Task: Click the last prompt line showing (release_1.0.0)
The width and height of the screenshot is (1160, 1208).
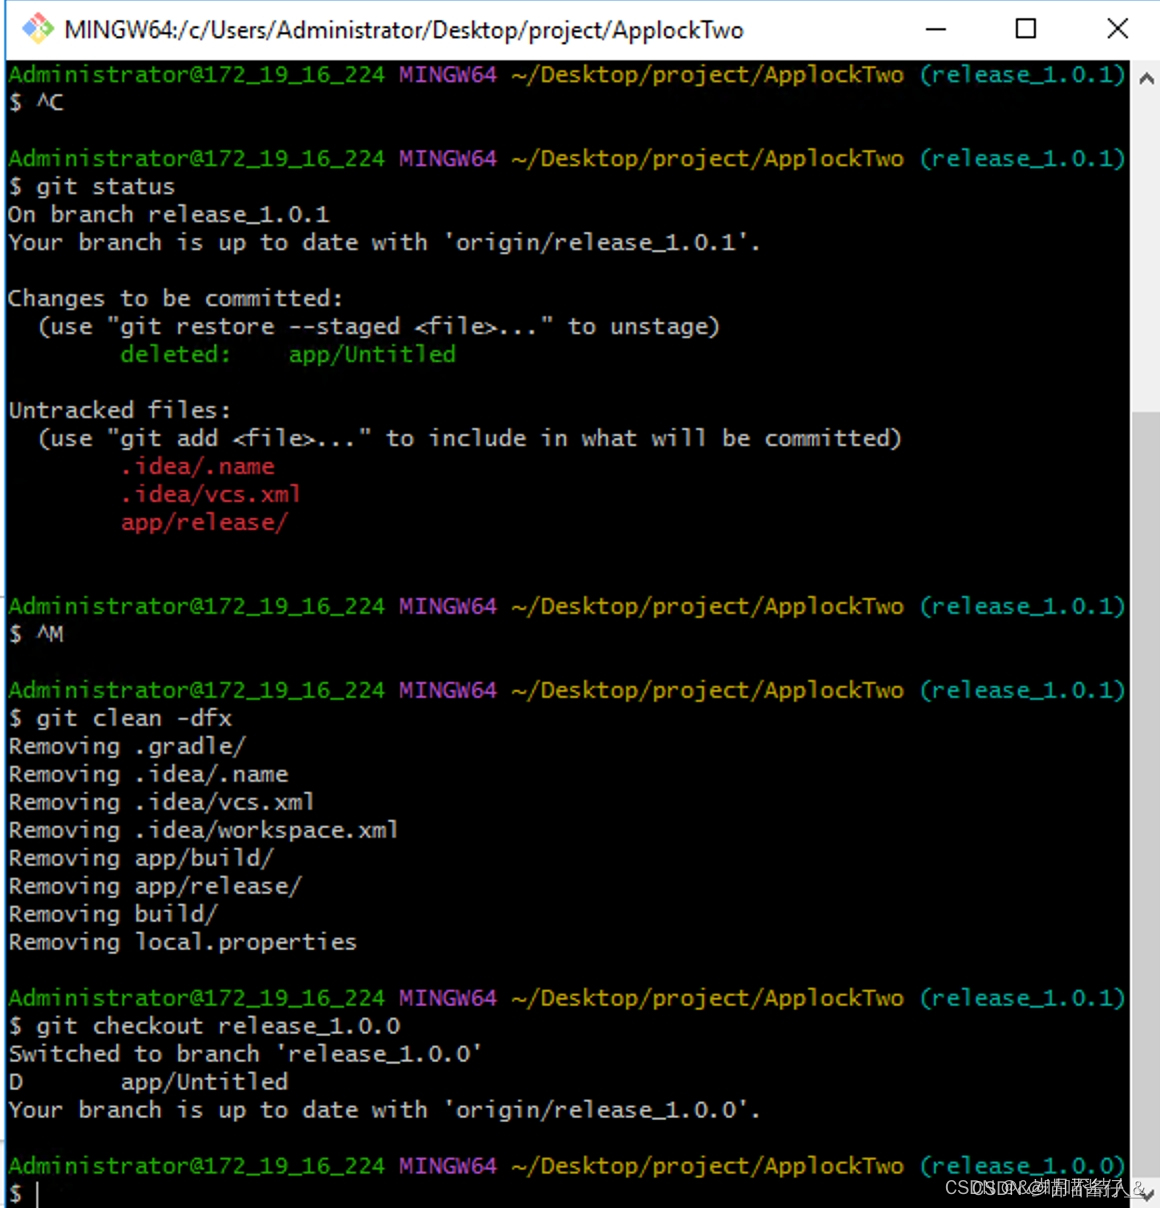Action: 567,1167
